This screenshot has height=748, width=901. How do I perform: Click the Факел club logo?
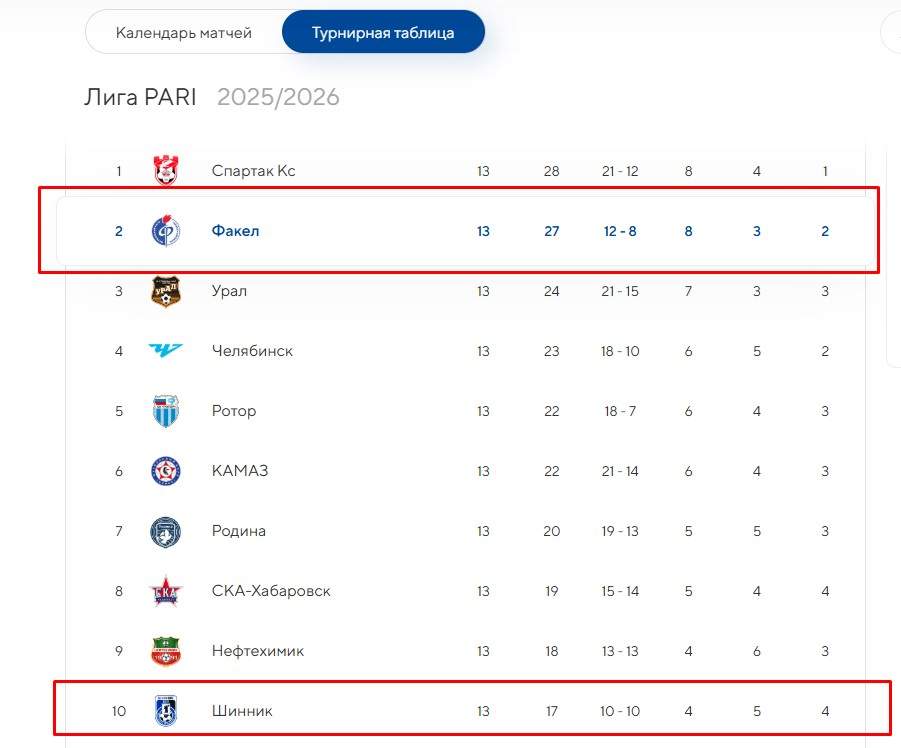(x=165, y=231)
